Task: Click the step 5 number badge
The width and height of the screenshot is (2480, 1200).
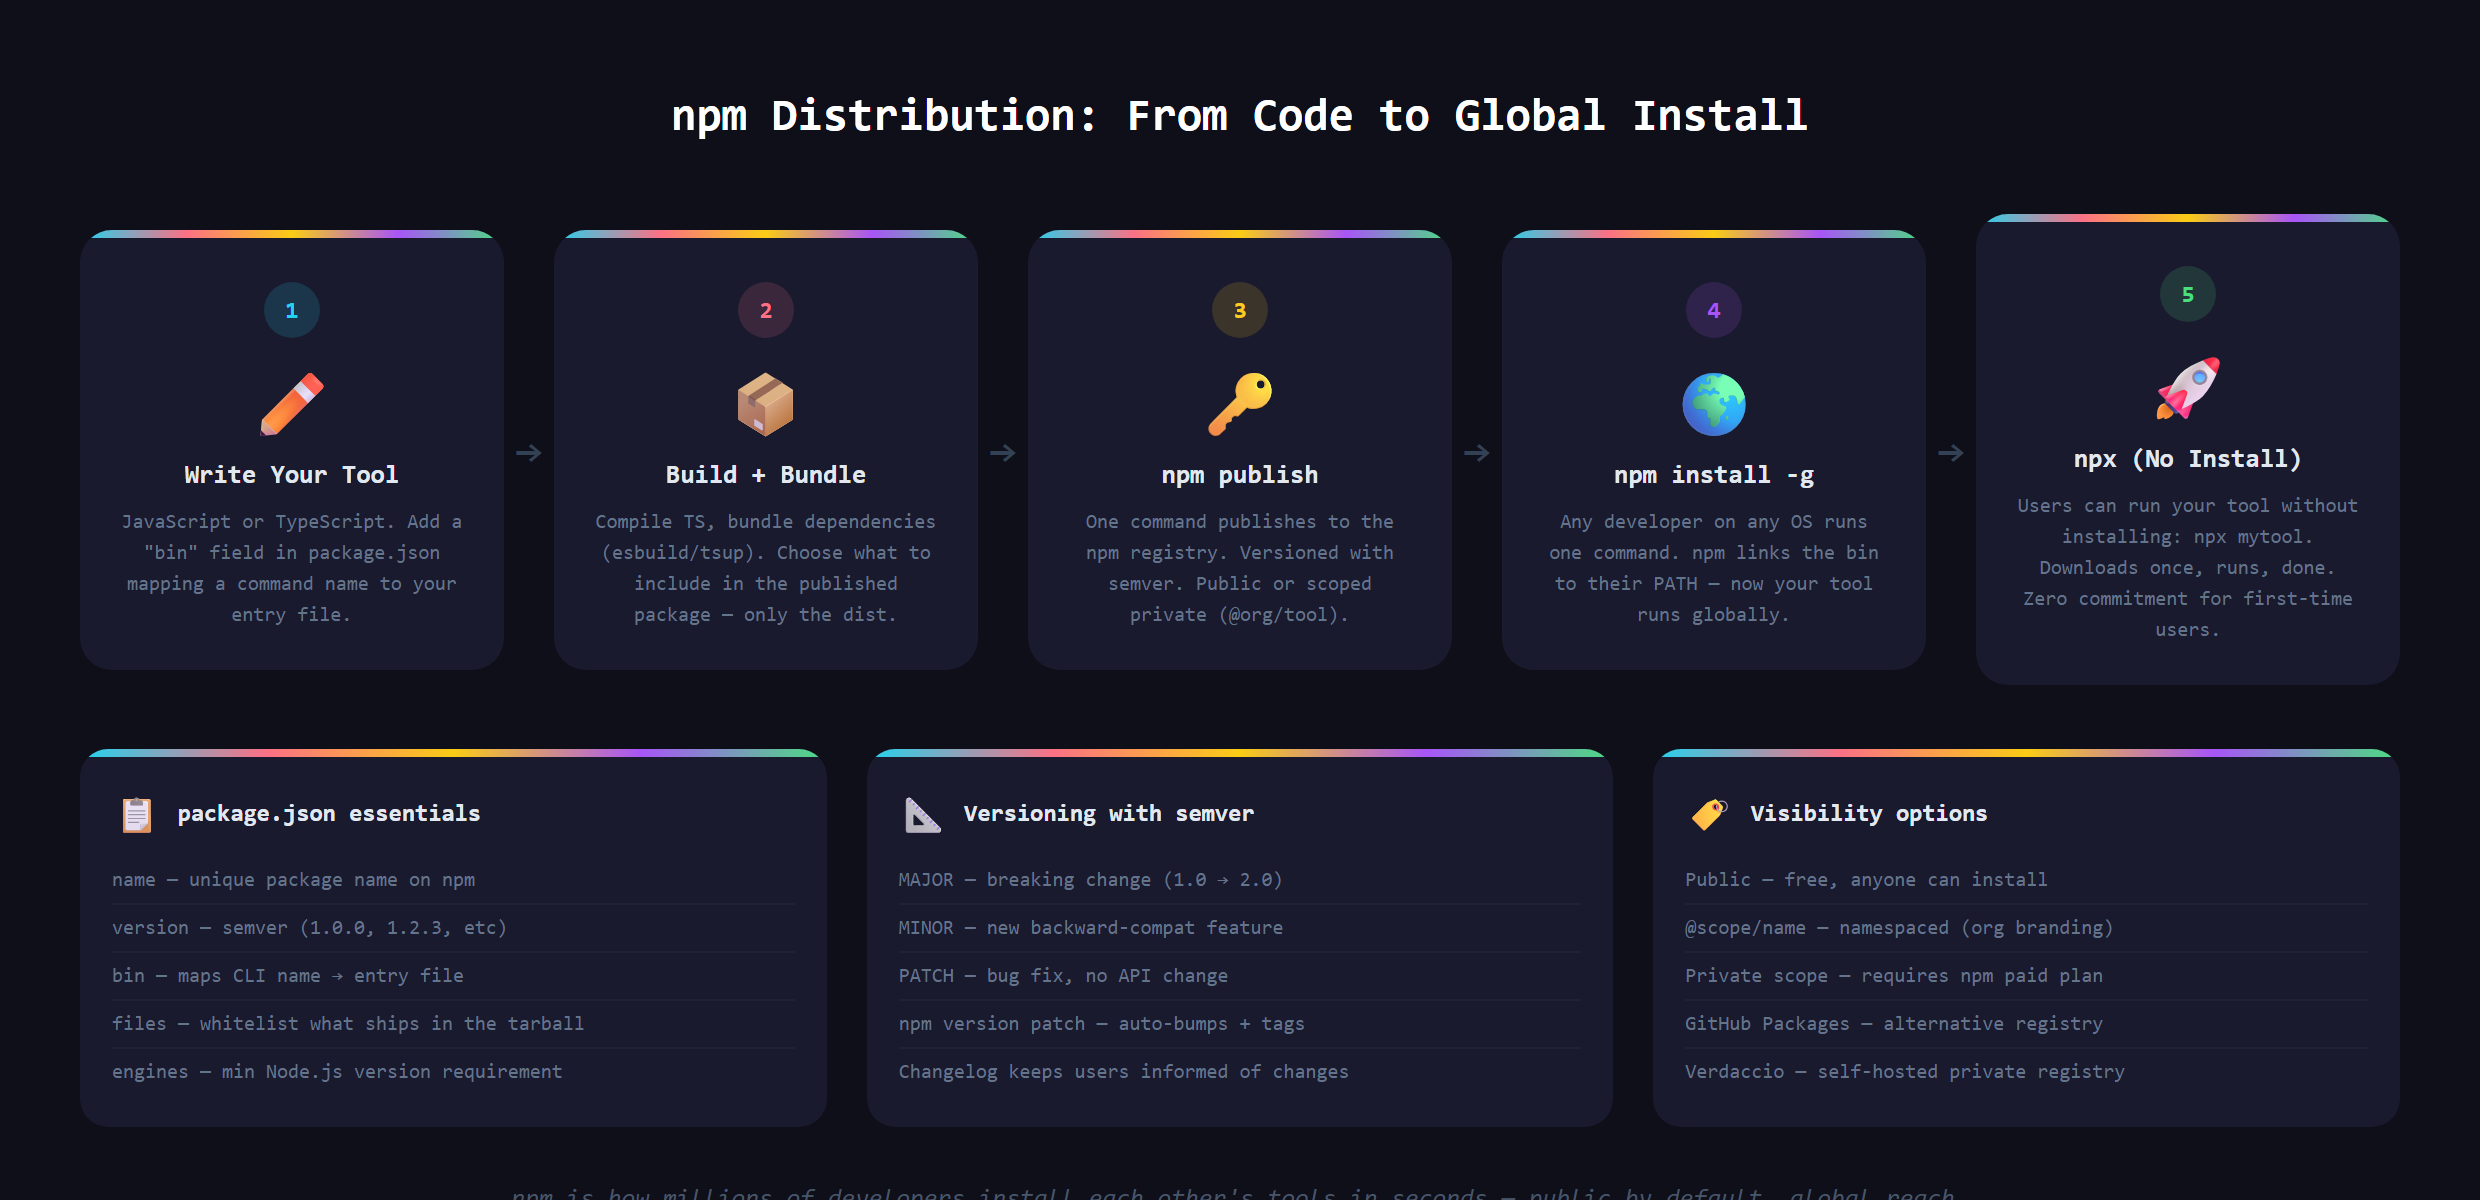Action: point(2188,294)
